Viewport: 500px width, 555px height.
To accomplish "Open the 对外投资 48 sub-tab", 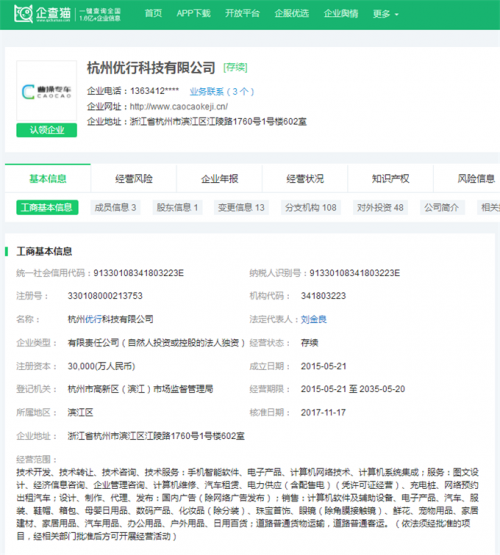I will (380, 207).
